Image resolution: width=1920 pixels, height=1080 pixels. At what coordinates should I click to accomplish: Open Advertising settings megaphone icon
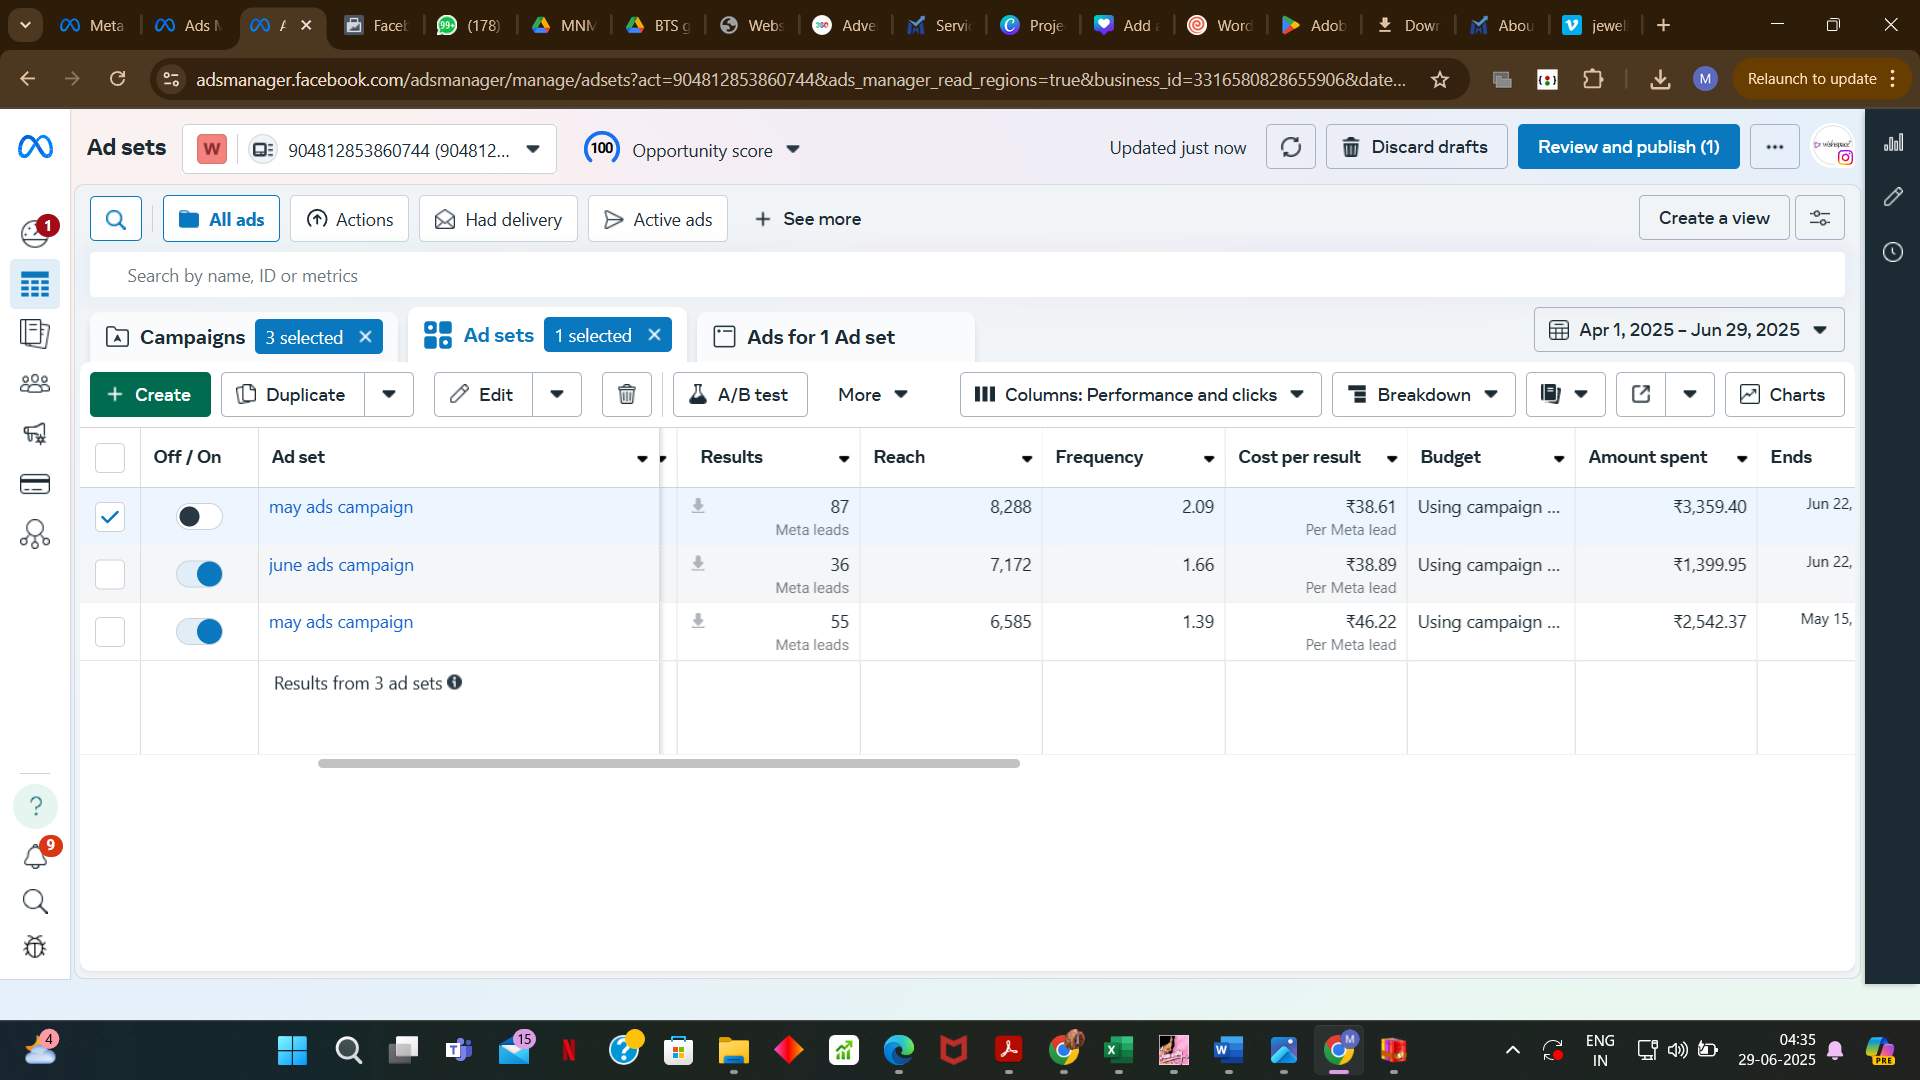point(35,433)
